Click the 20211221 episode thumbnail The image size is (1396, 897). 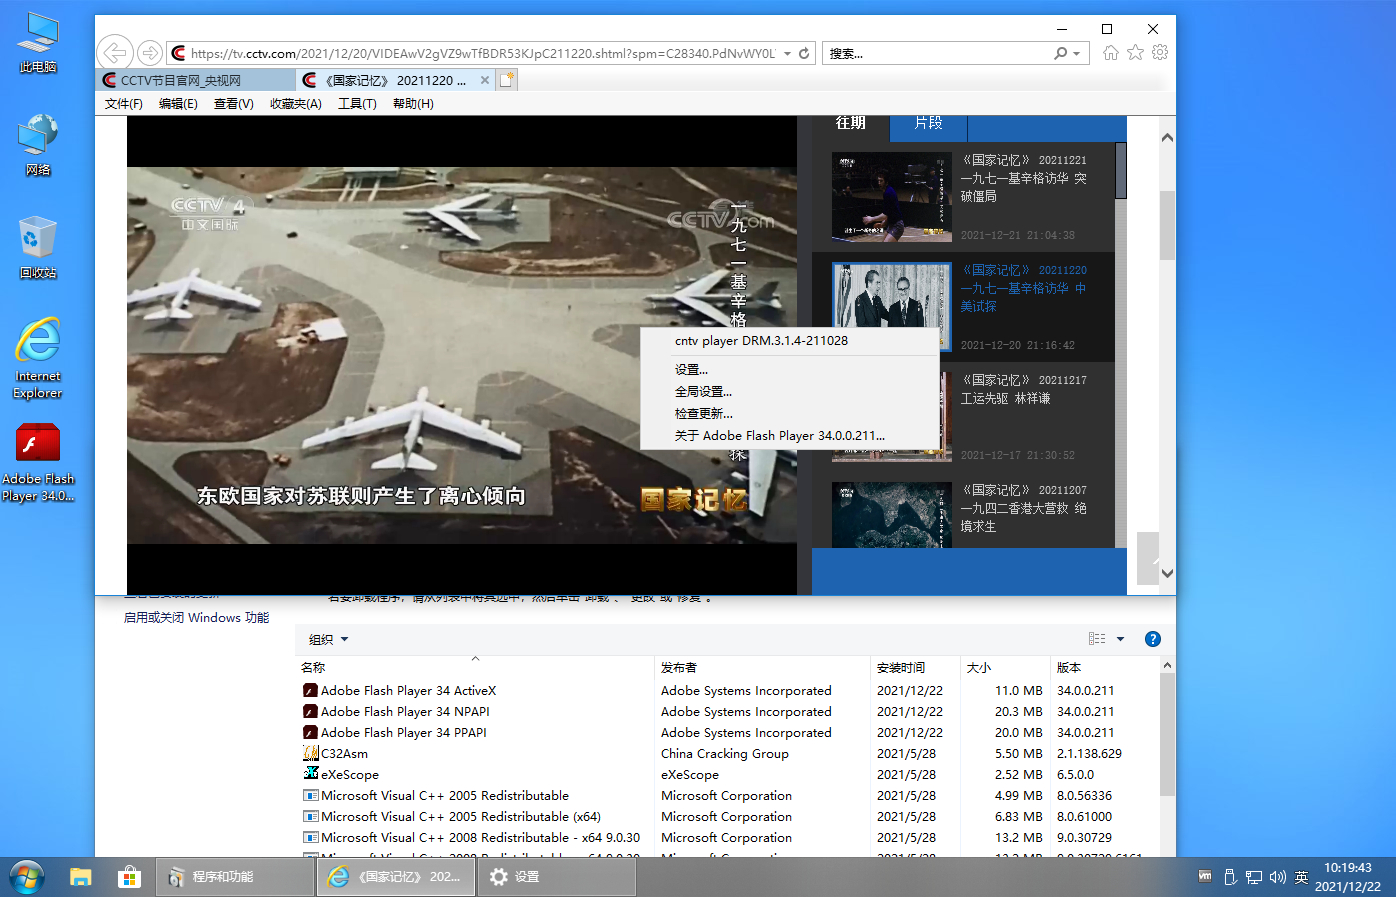click(891, 197)
